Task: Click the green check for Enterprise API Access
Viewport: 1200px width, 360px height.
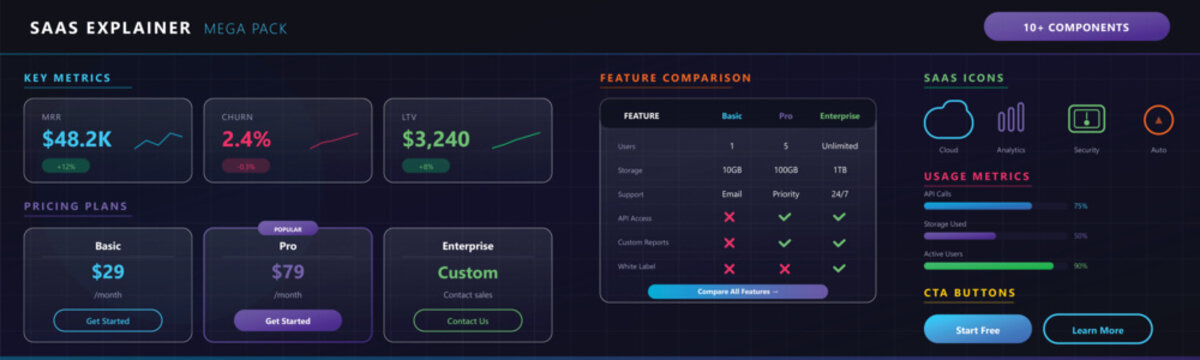Action: (x=839, y=217)
